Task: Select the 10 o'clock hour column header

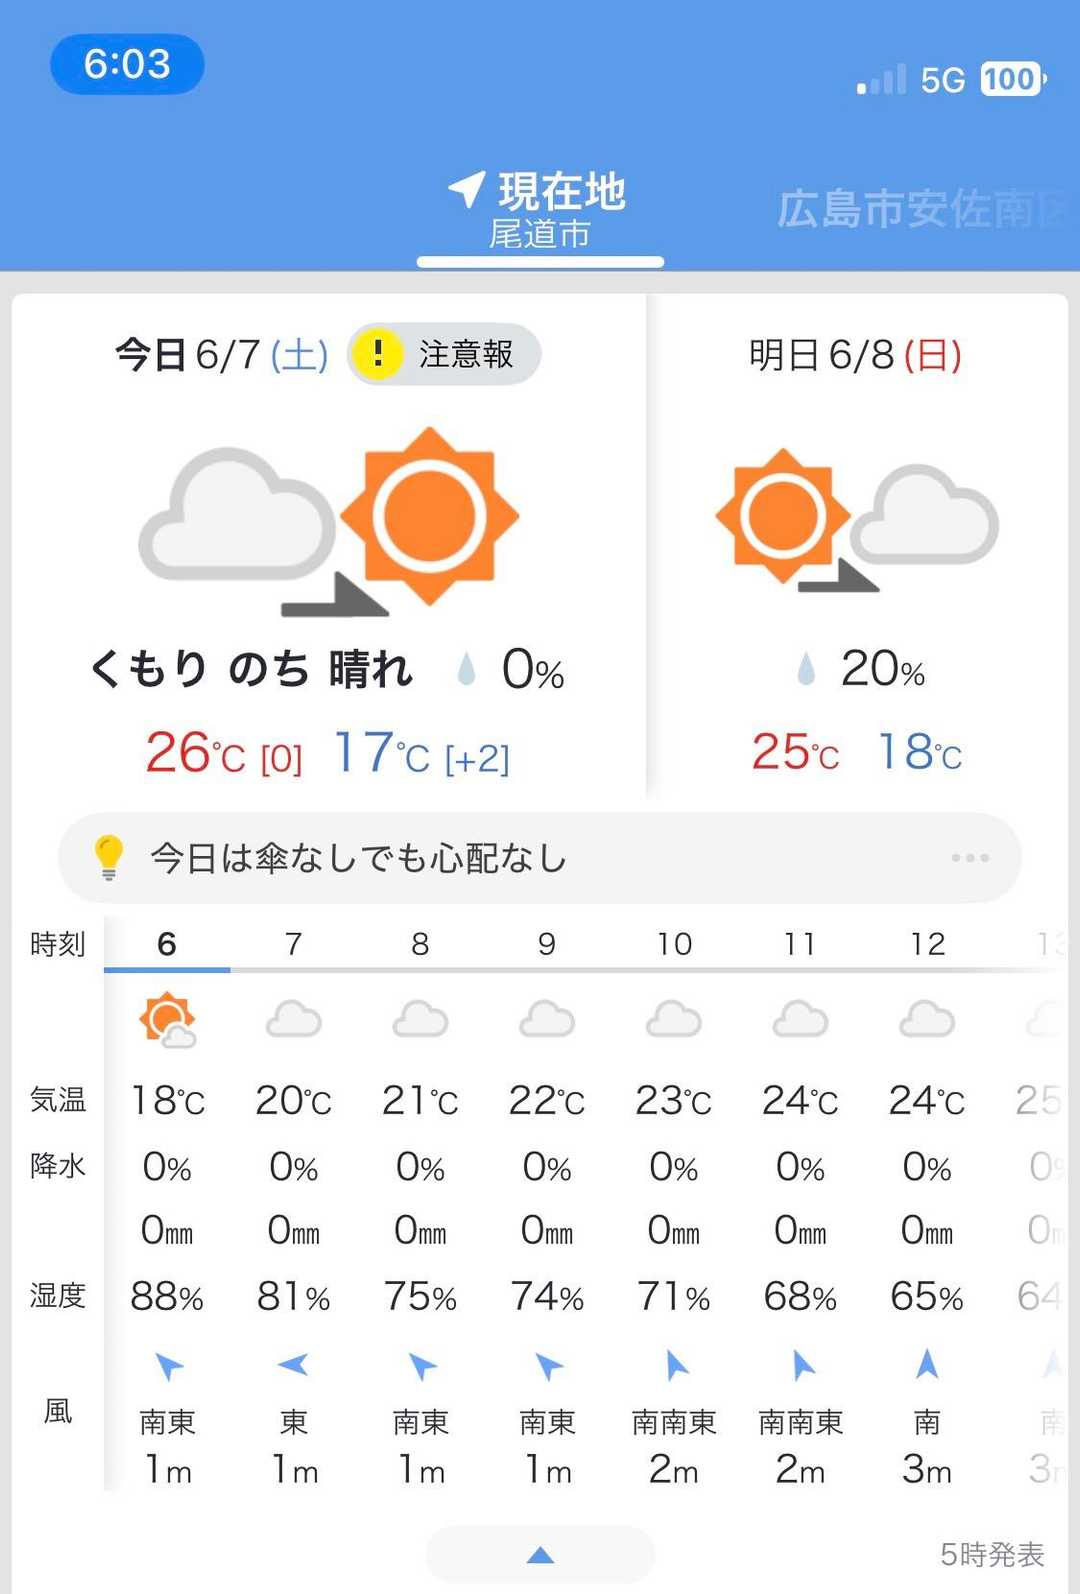Action: coord(674,944)
